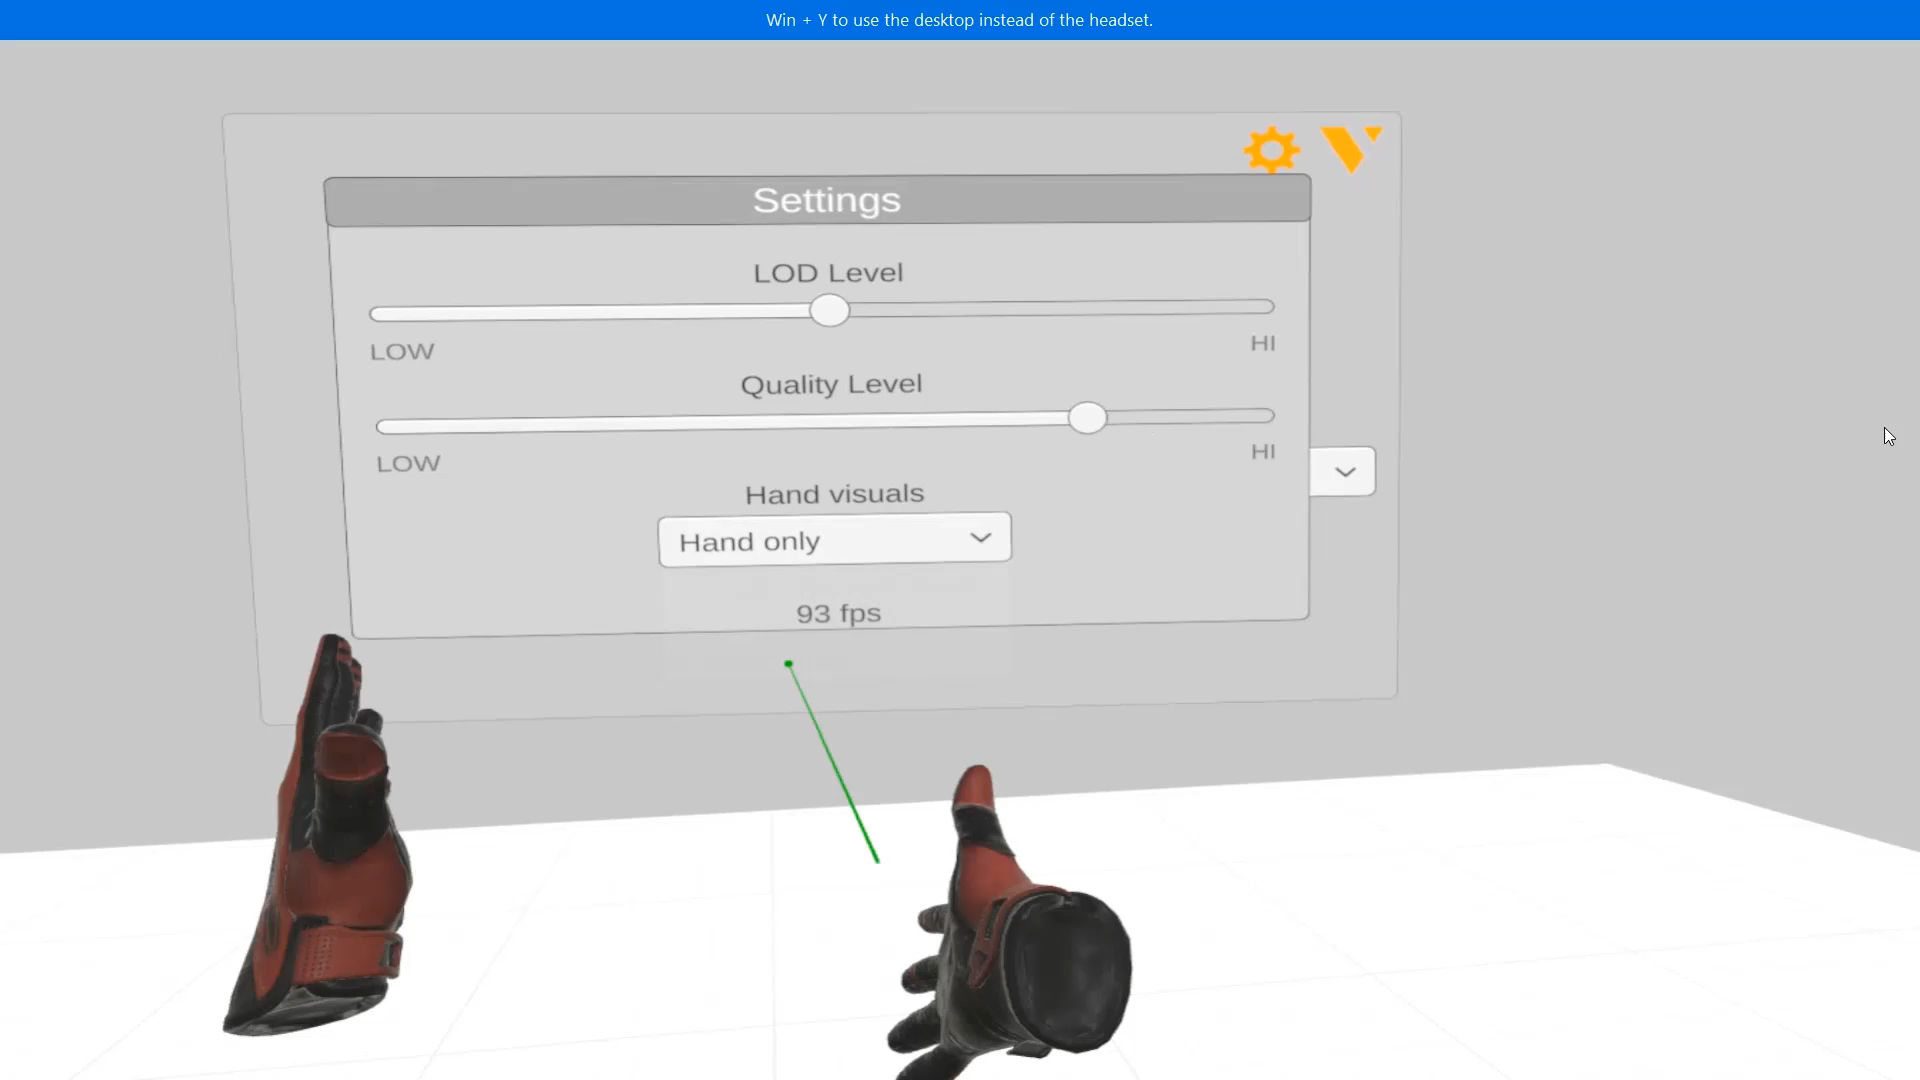Viewport: 1920px width, 1080px height.
Task: Click the green pointer ray dot
Action: coord(788,664)
